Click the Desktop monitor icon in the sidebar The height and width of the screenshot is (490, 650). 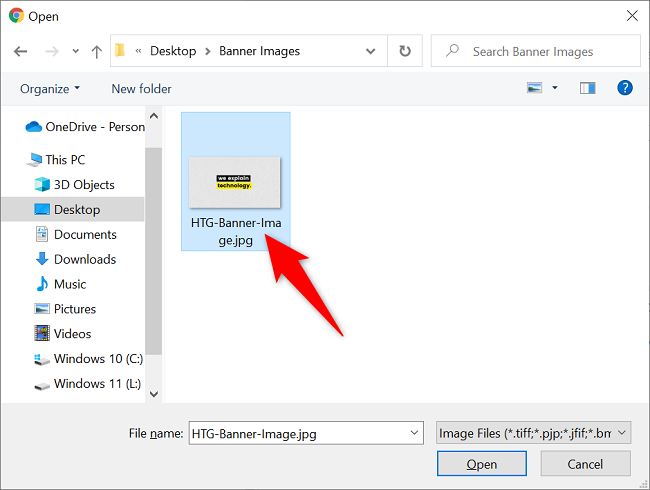click(x=42, y=209)
